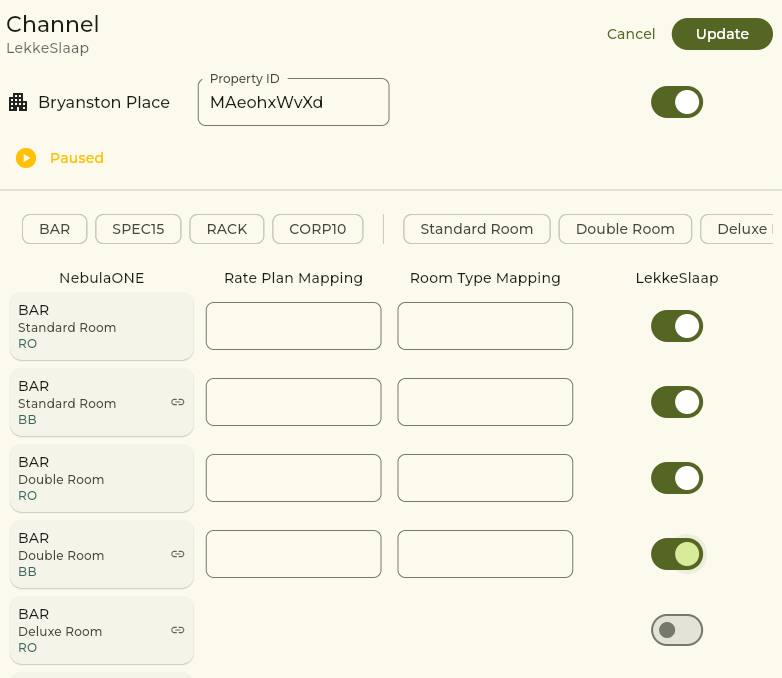Toggle the Bryanston Place property switch
782x678 pixels.
pos(677,102)
